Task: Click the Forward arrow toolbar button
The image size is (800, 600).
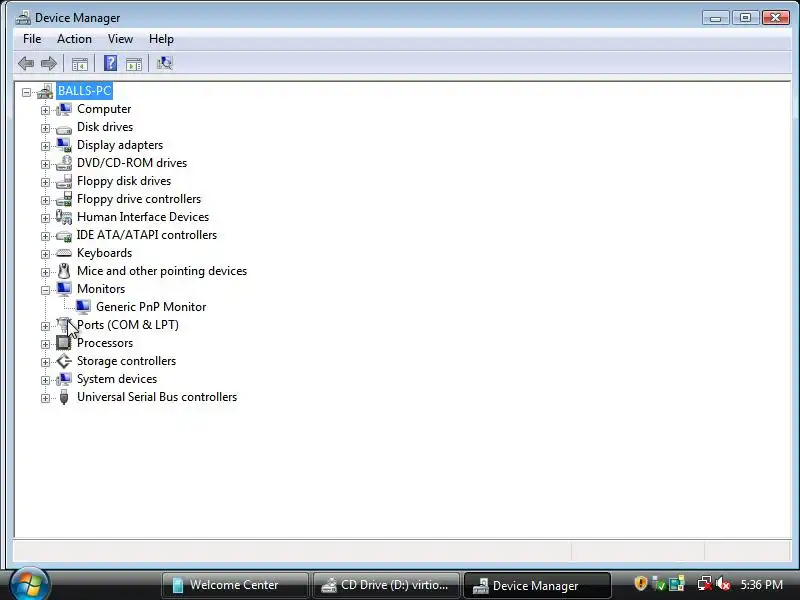Action: 48,63
